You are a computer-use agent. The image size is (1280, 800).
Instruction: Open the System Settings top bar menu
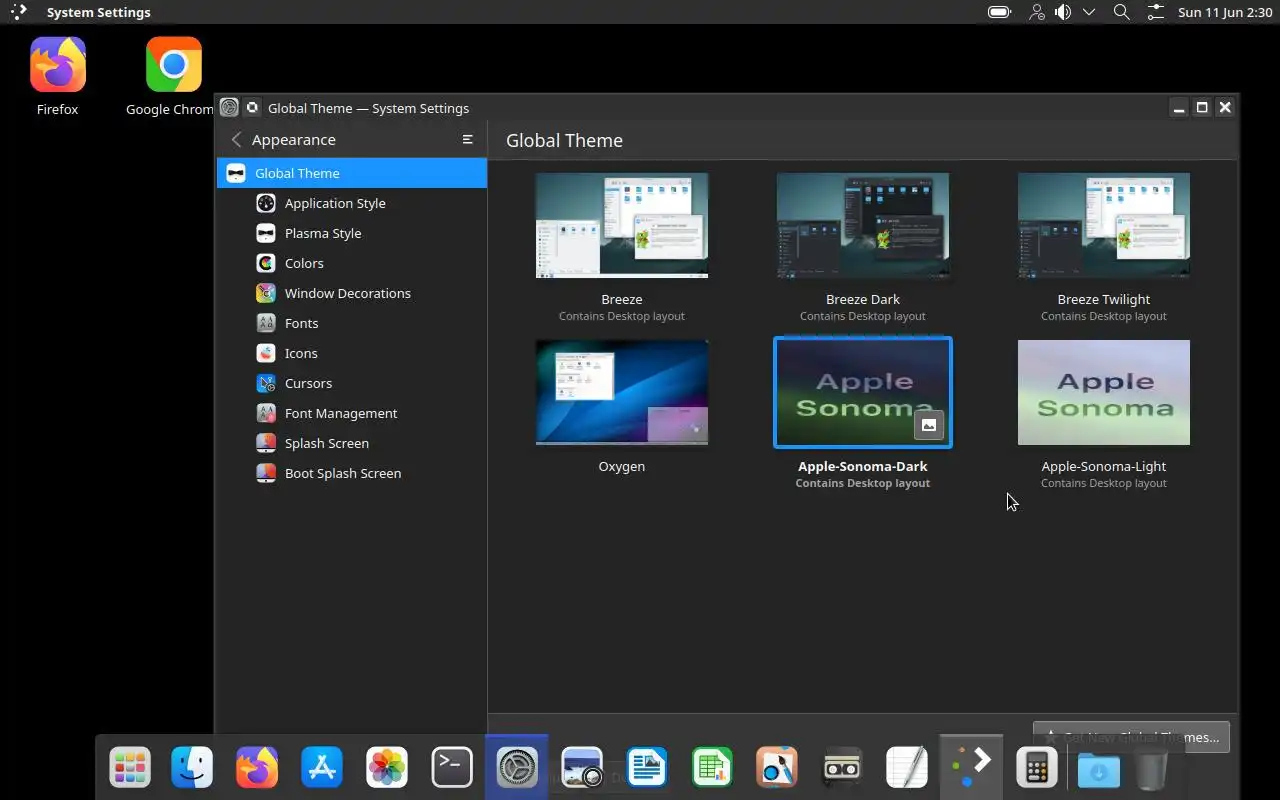(x=98, y=12)
